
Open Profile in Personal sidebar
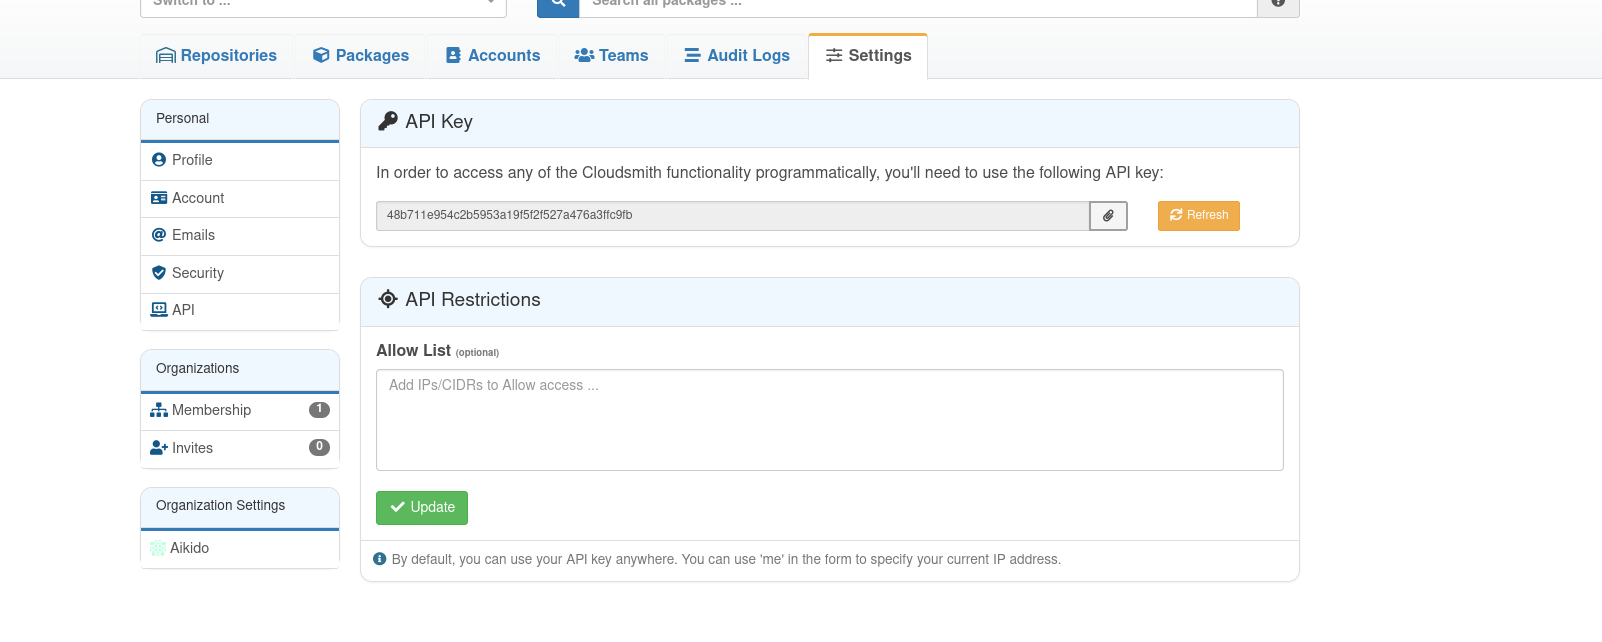click(240, 161)
